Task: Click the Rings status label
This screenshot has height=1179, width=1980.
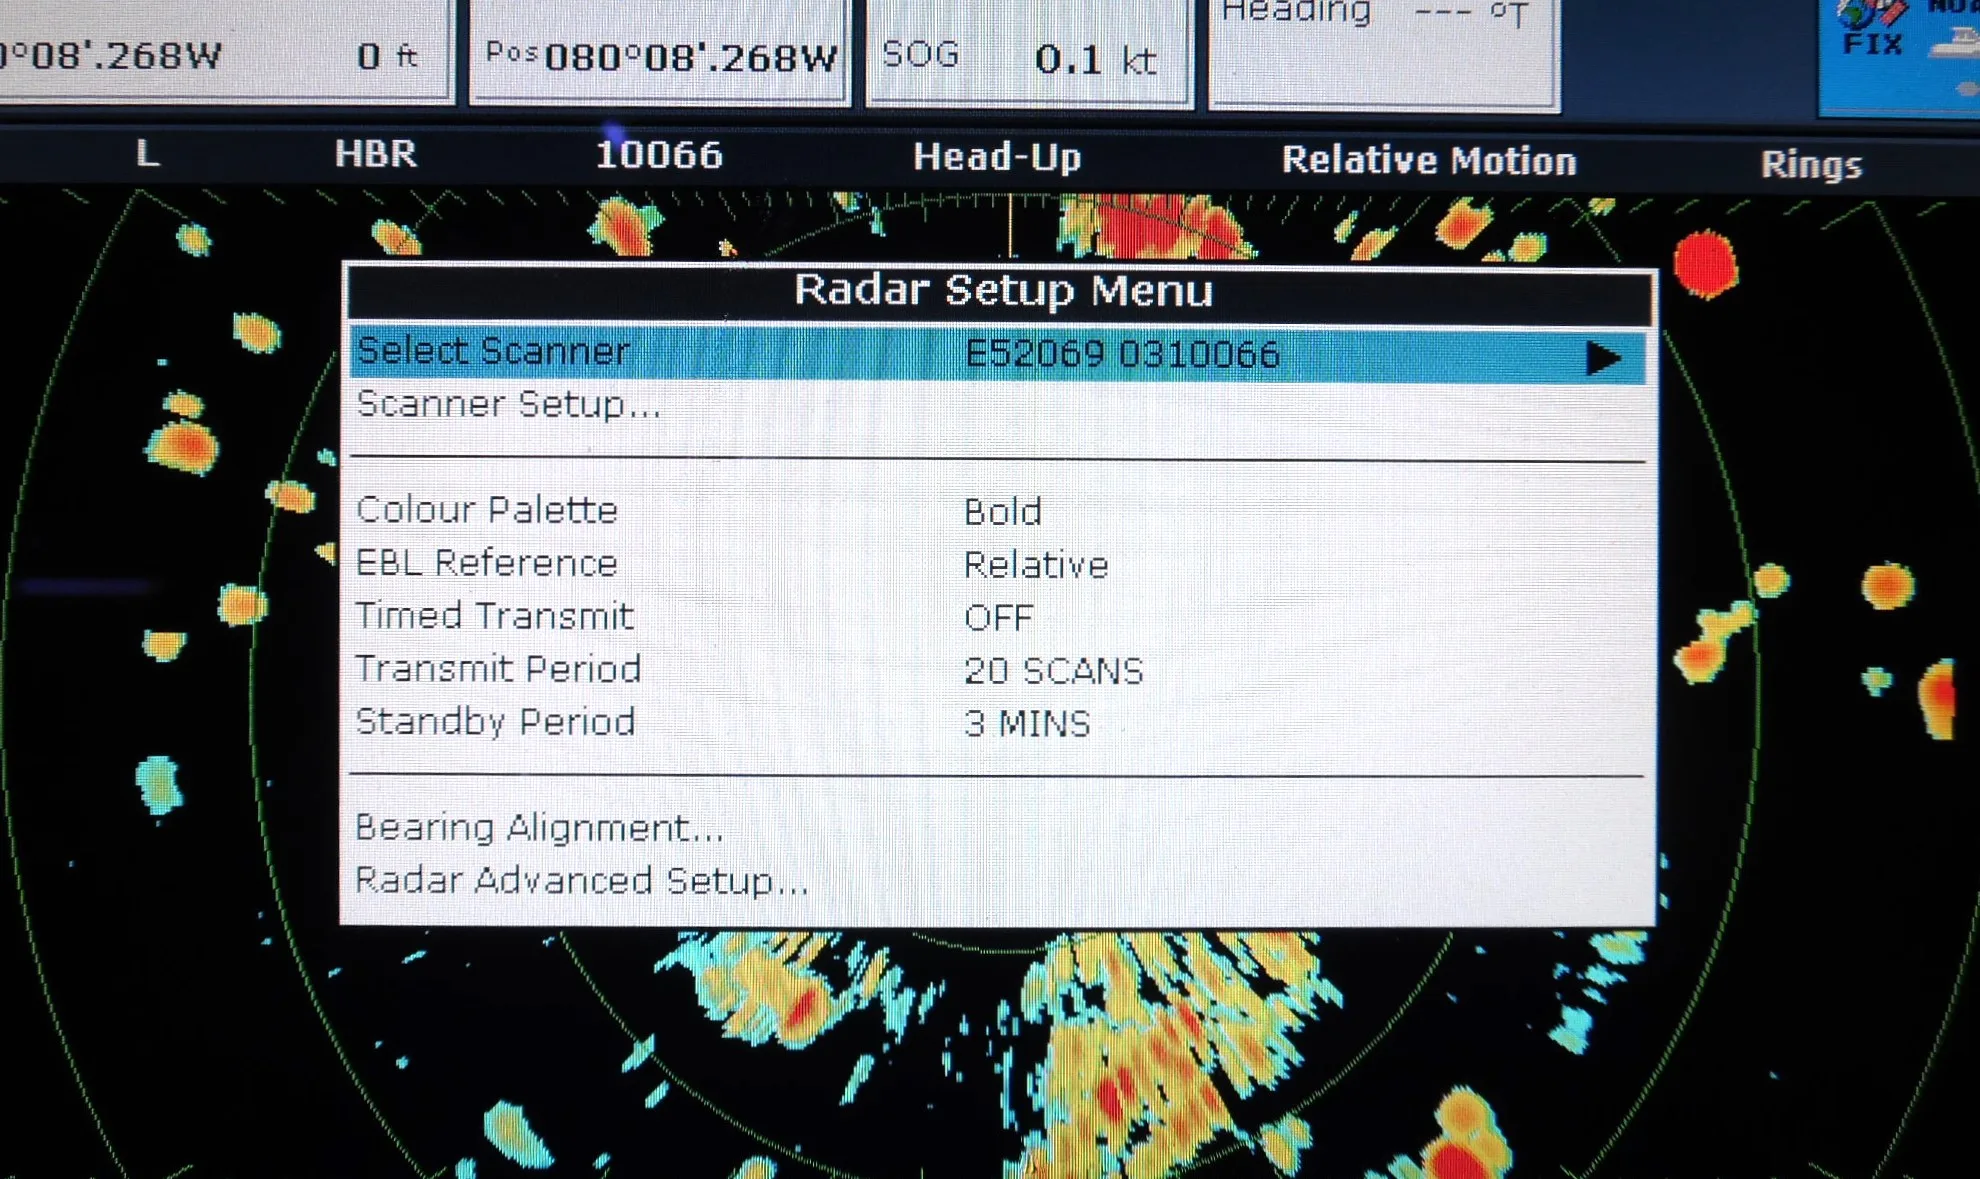Action: (1811, 165)
